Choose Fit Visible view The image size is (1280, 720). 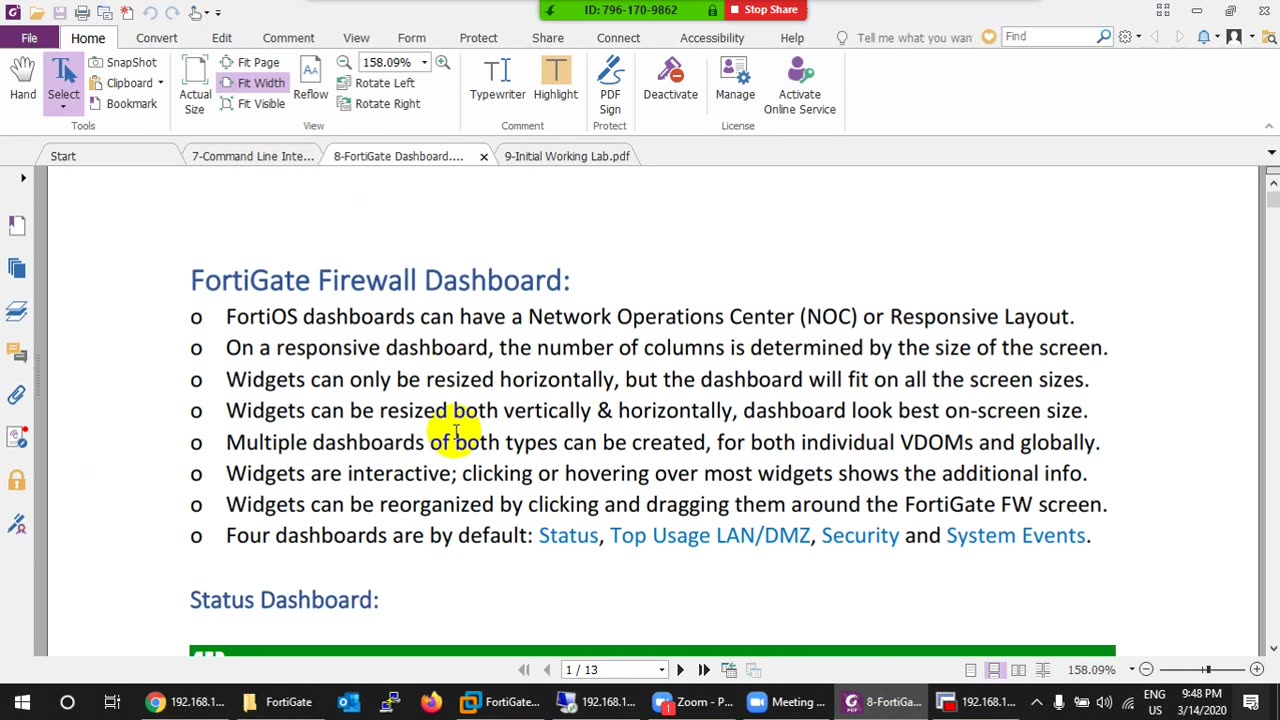pos(252,104)
